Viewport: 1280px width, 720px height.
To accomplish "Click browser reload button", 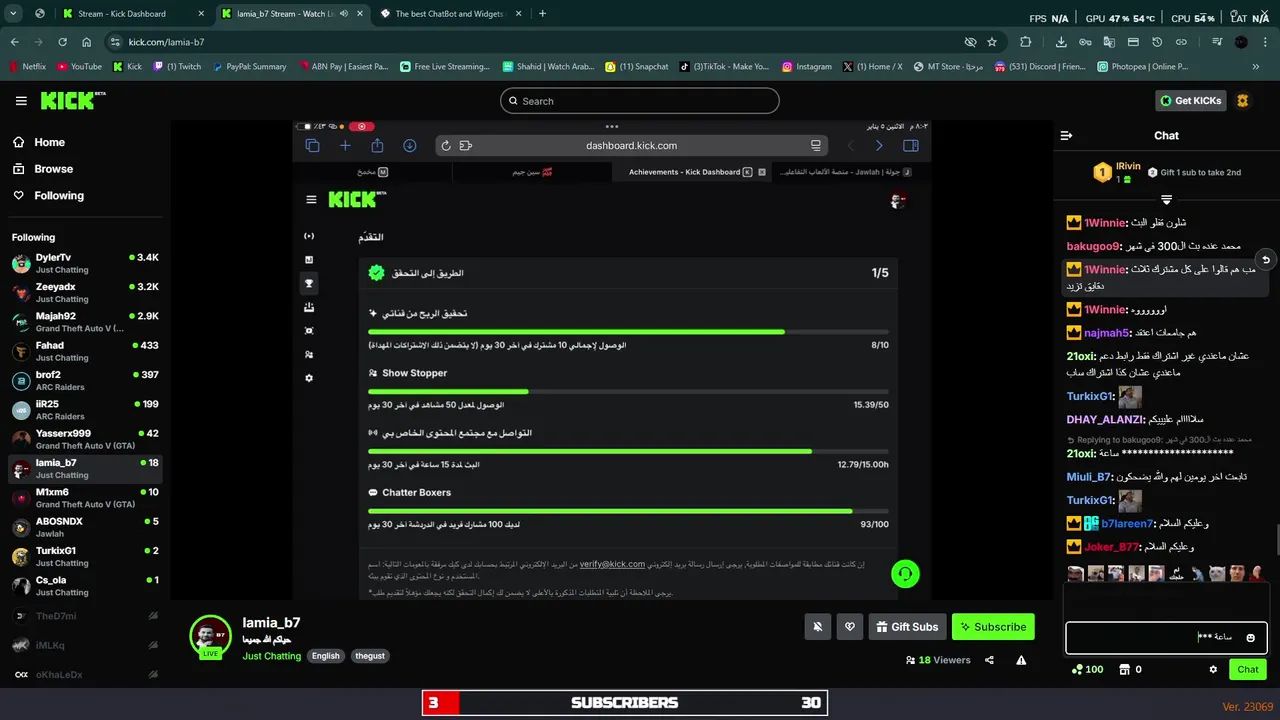I will [x=62, y=42].
